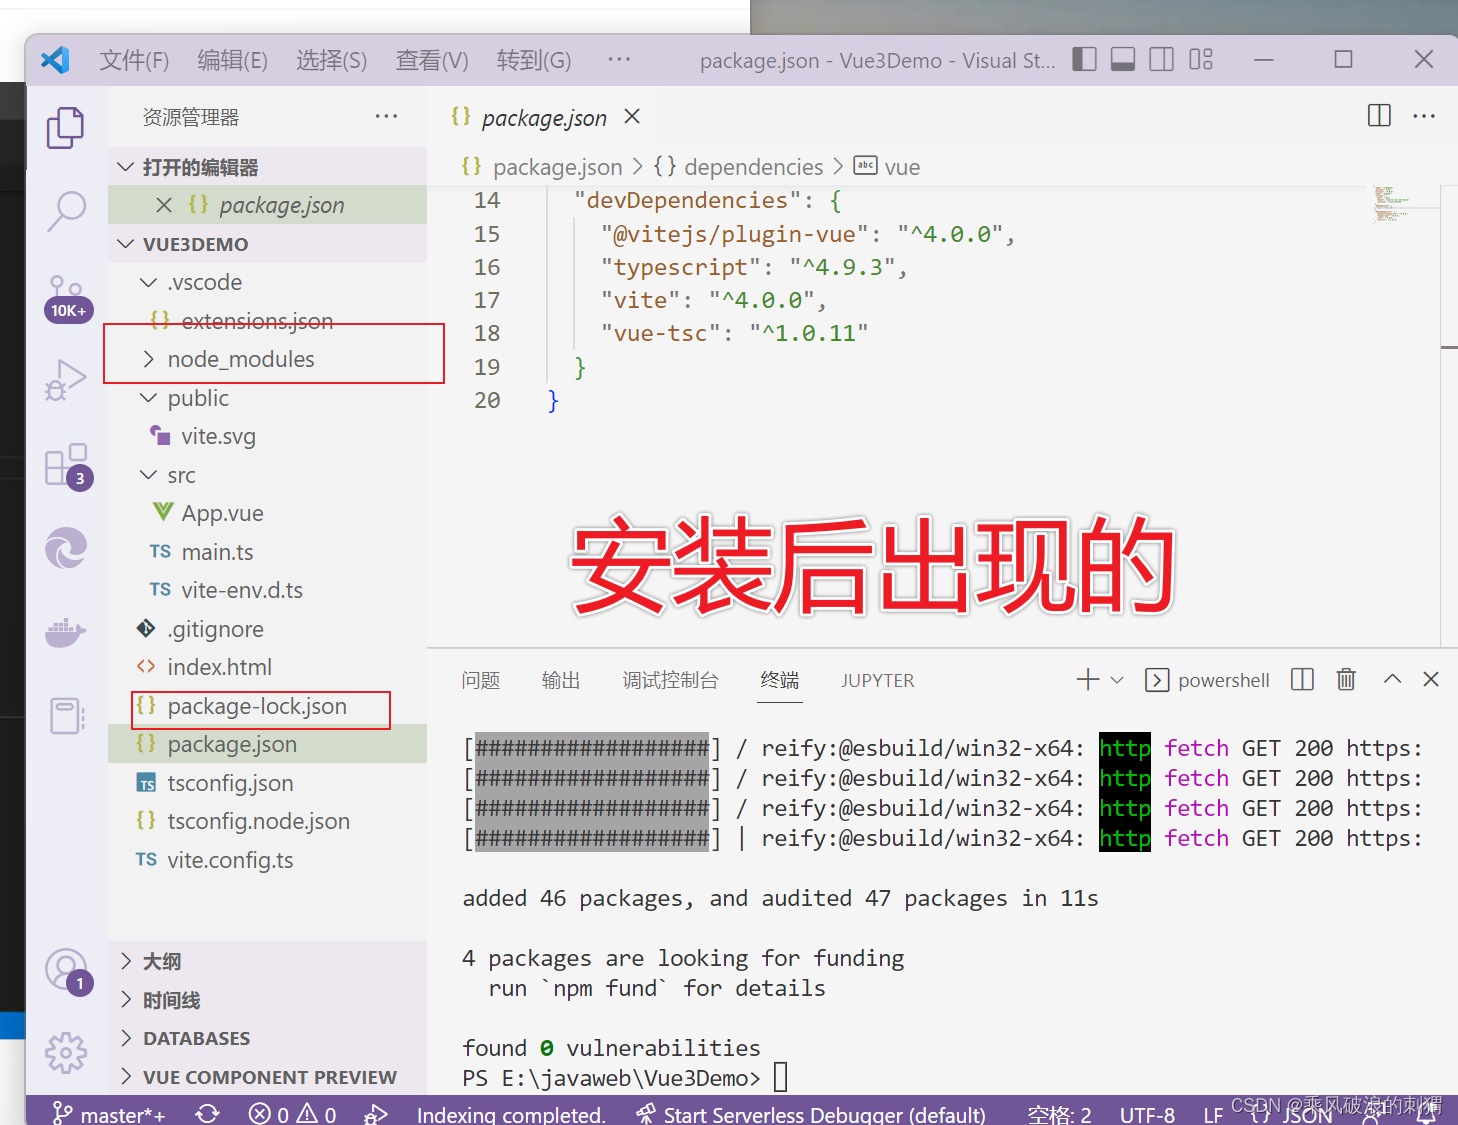Create a new terminal with plus icon

[x=1088, y=680]
